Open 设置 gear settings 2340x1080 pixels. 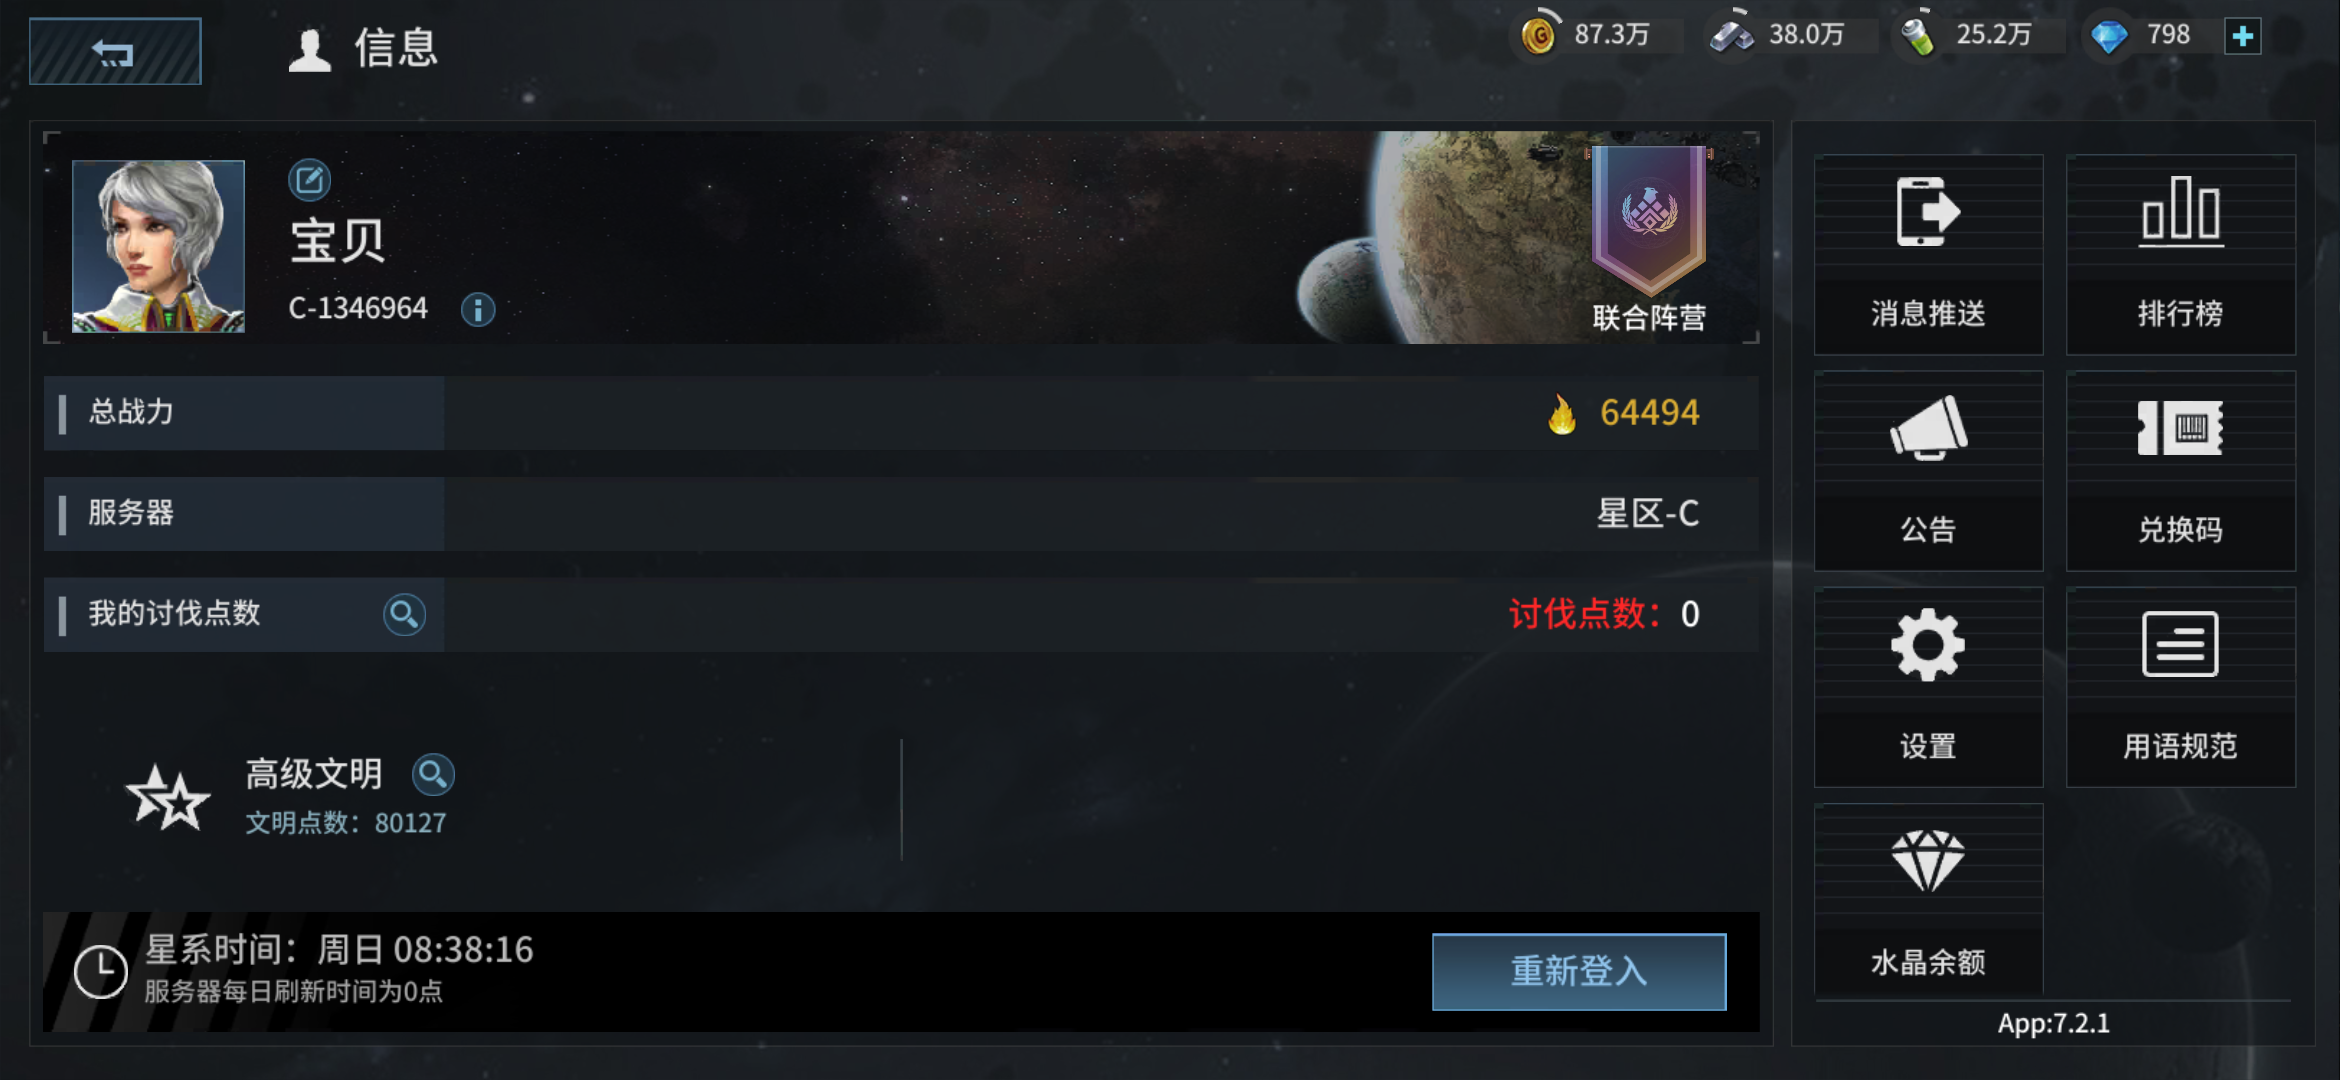1928,687
